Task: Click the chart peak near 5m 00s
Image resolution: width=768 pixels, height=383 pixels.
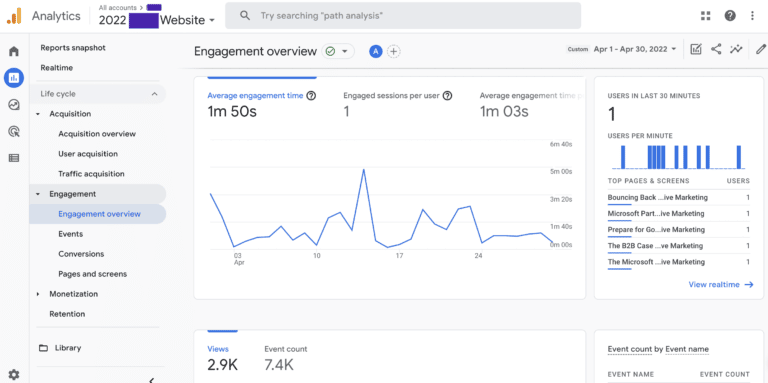Action: (x=363, y=169)
